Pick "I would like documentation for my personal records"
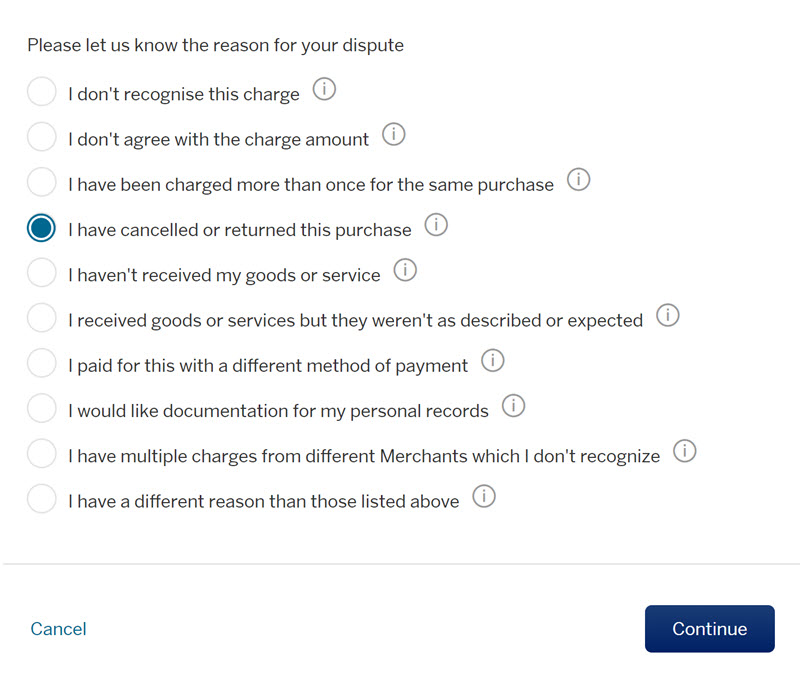The image size is (800, 676). [42, 409]
